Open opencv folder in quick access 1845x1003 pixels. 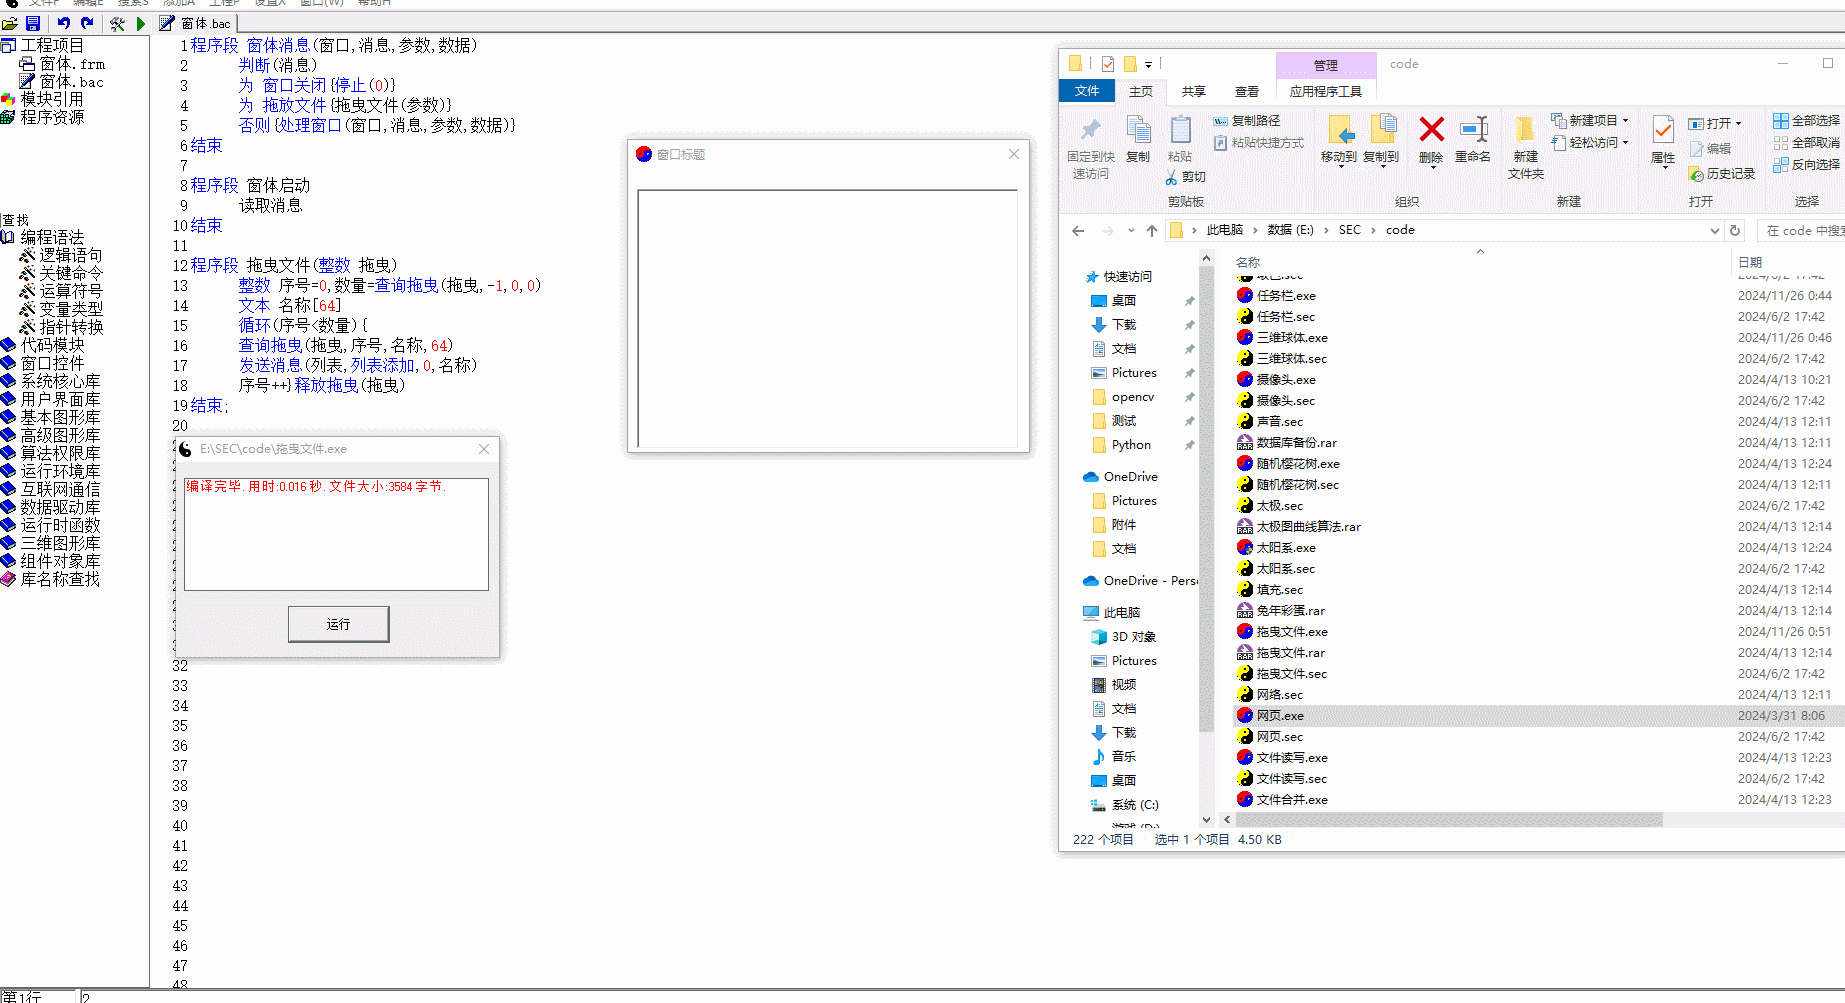click(1132, 397)
